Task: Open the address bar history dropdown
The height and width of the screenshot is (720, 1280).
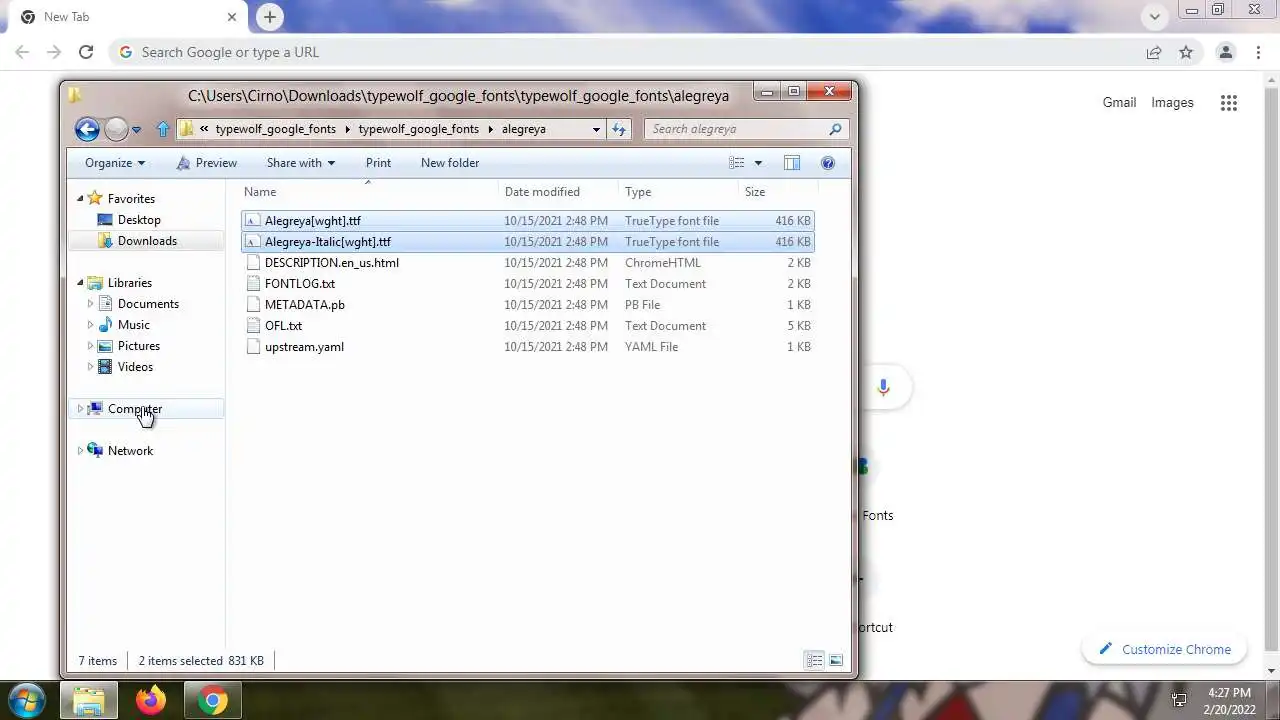Action: tap(596, 129)
